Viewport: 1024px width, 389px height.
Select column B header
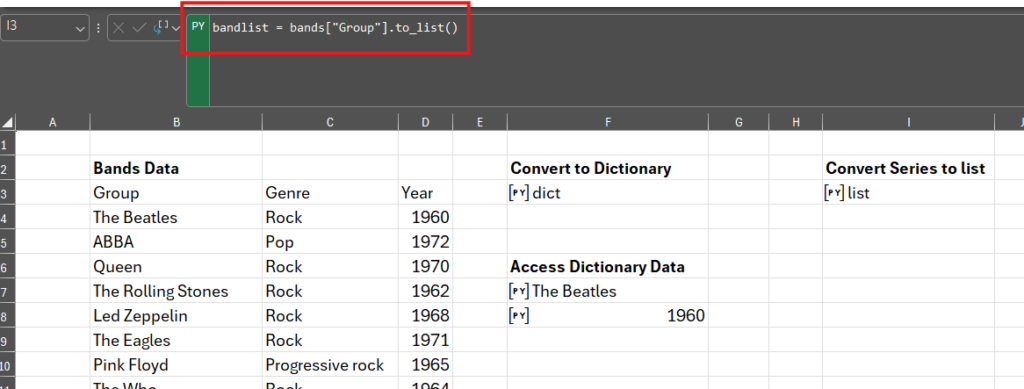click(176, 122)
